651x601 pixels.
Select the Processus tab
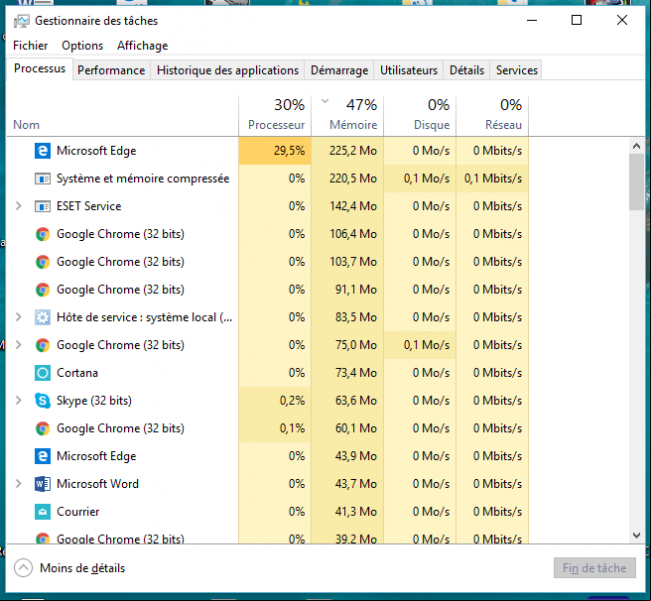[40, 68]
